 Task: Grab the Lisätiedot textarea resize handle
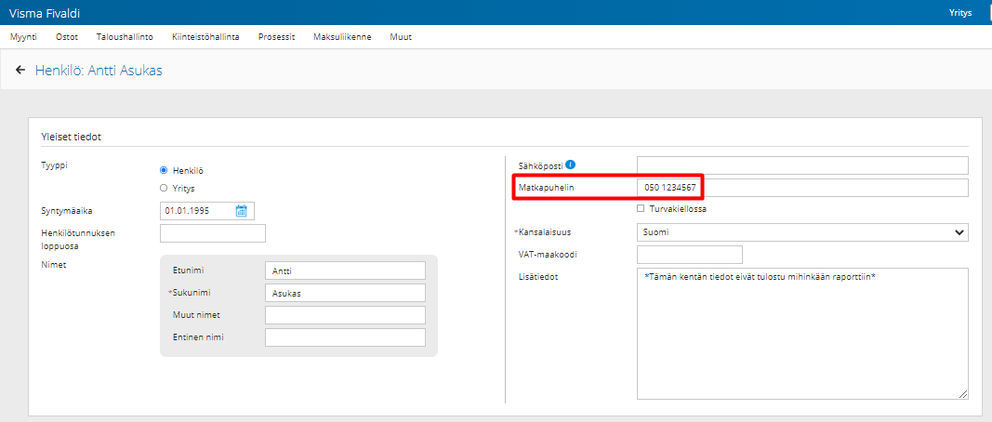[963, 394]
